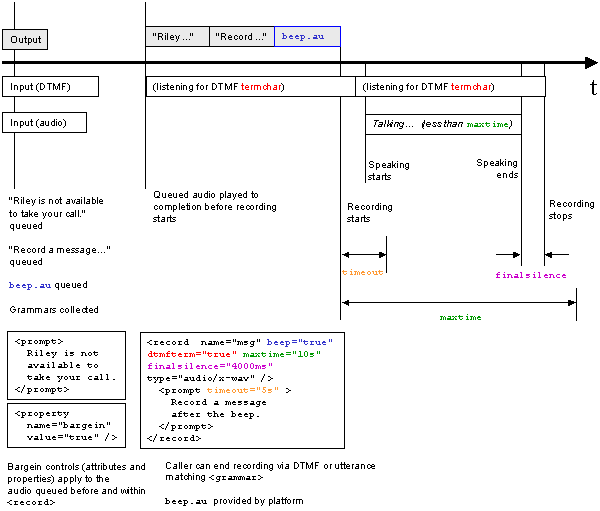
Task: Click the orange timeout label
Action: pyautogui.click(x=362, y=271)
